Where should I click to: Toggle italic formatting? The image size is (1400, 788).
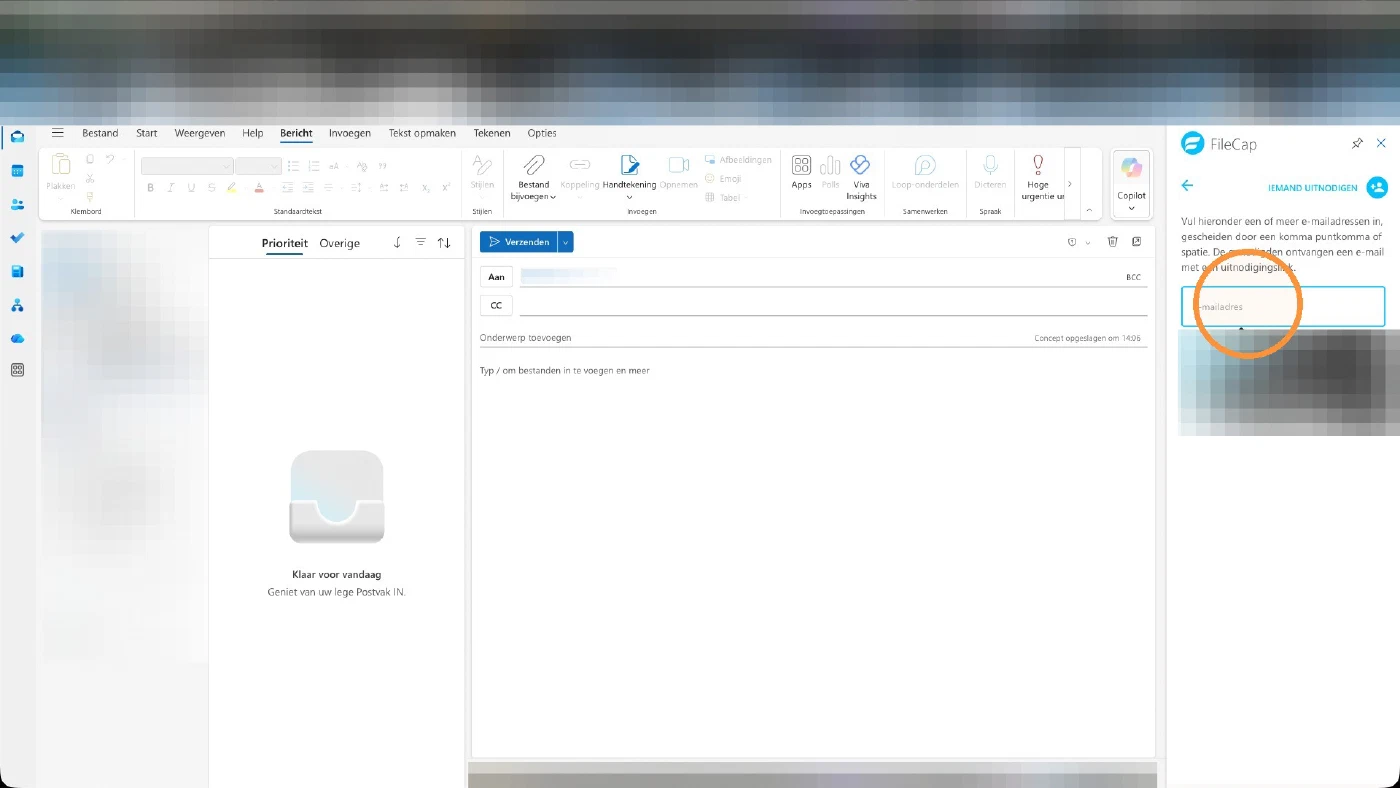coord(171,187)
